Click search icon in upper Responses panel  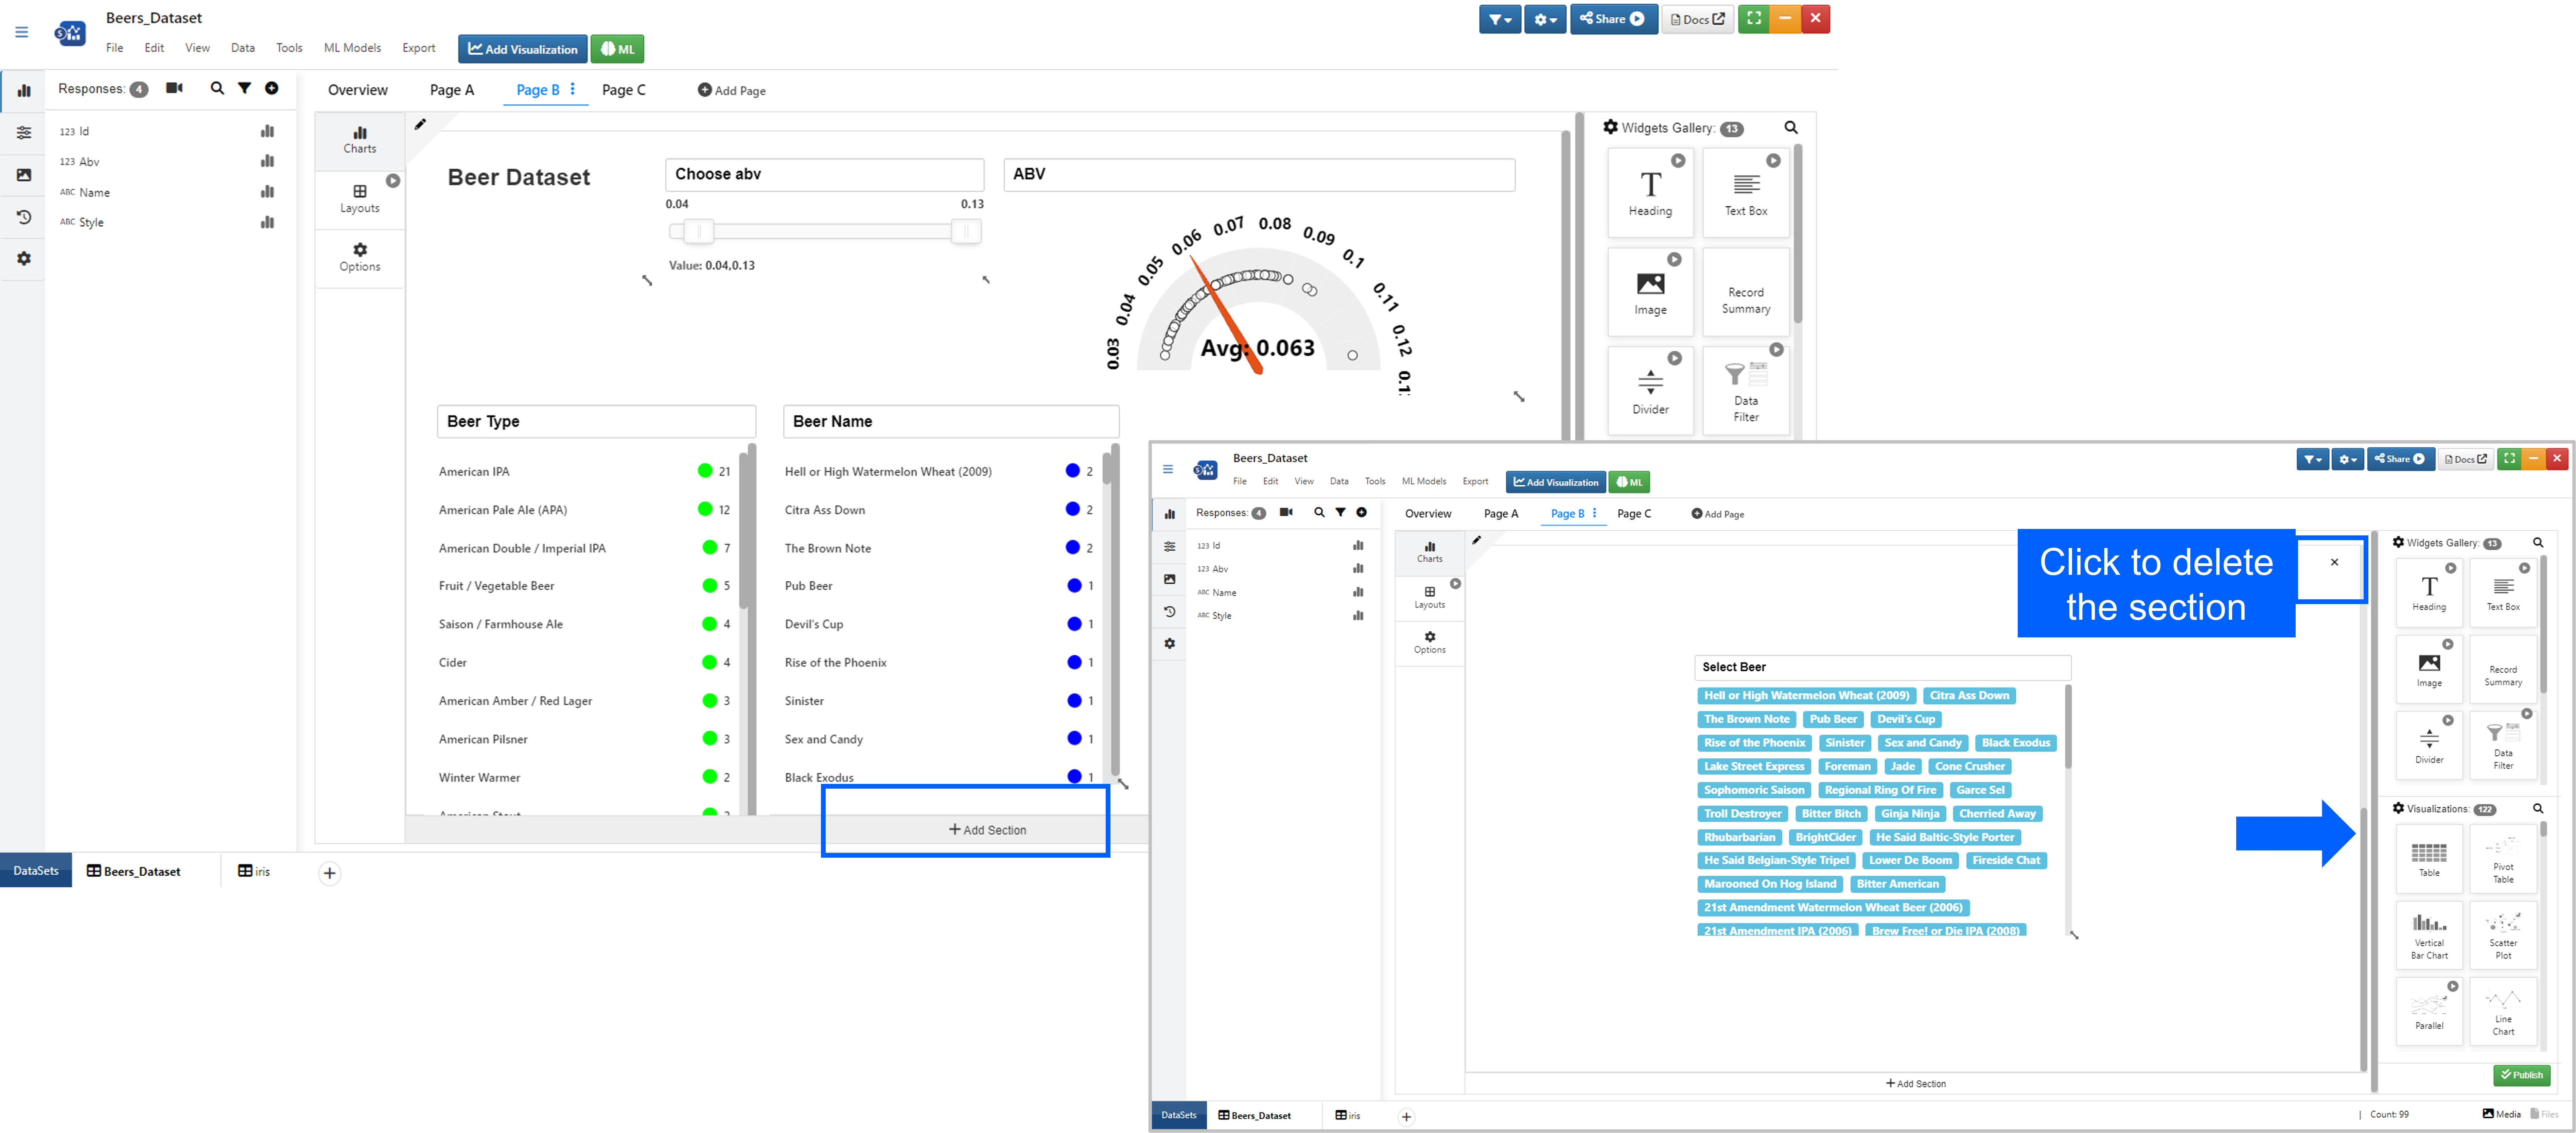click(x=217, y=88)
